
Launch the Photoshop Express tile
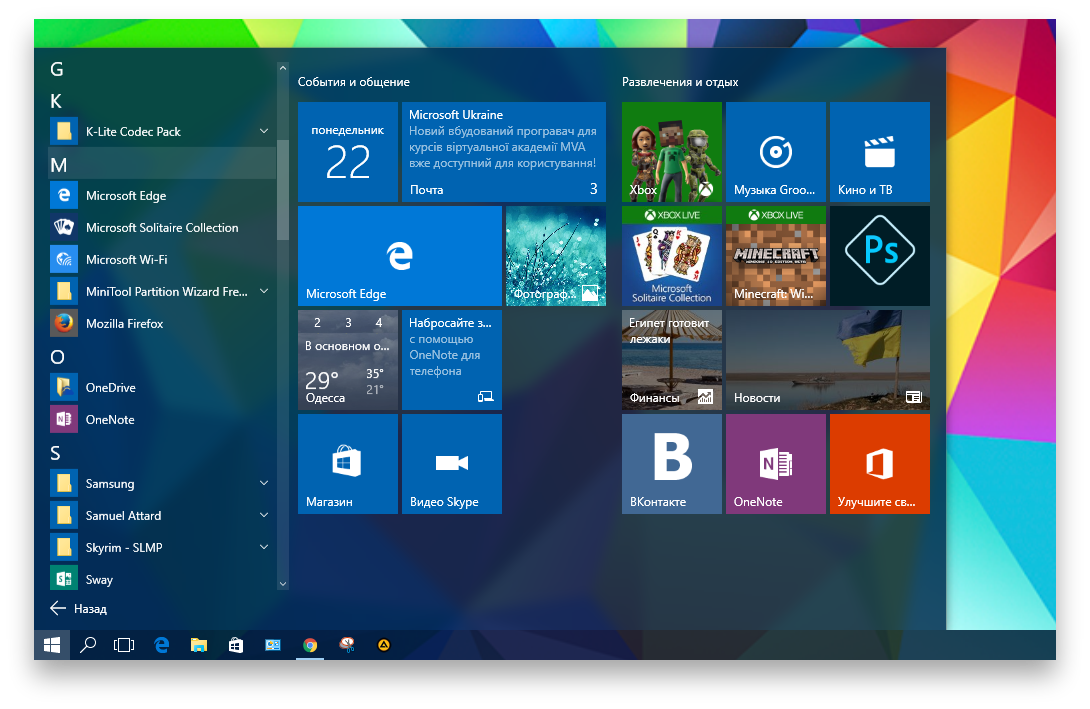coord(879,256)
